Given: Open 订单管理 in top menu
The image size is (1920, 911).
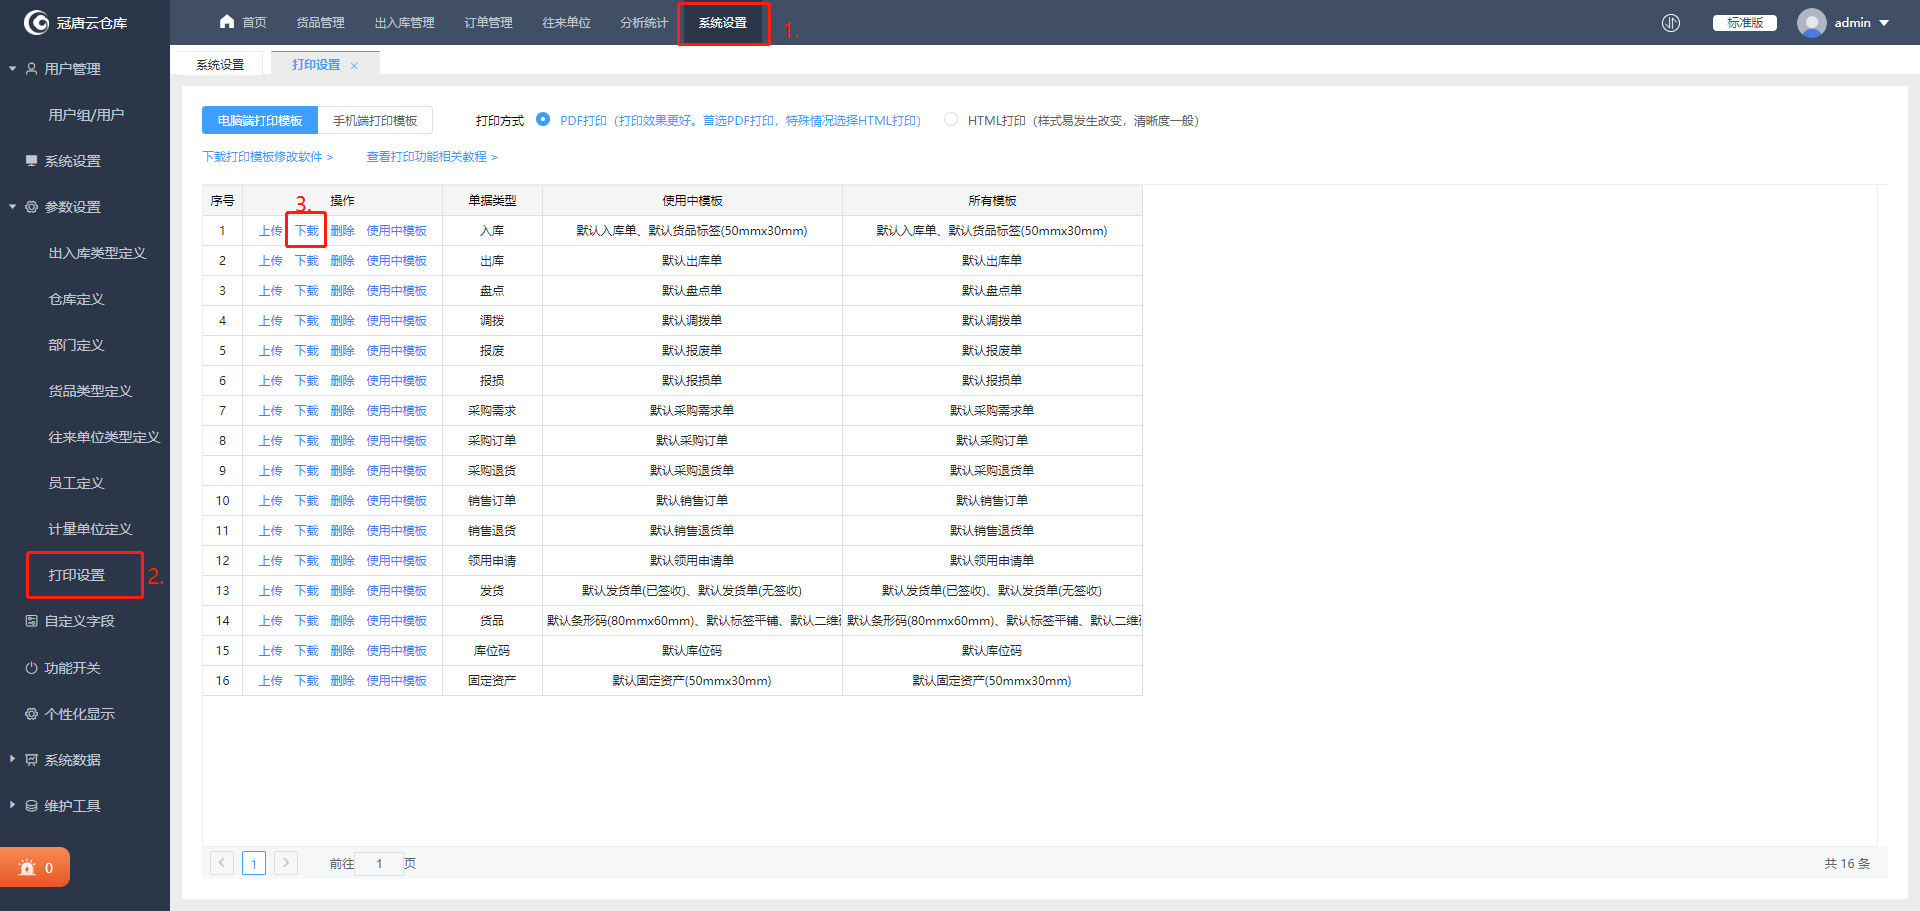Looking at the screenshot, I should click(488, 23).
